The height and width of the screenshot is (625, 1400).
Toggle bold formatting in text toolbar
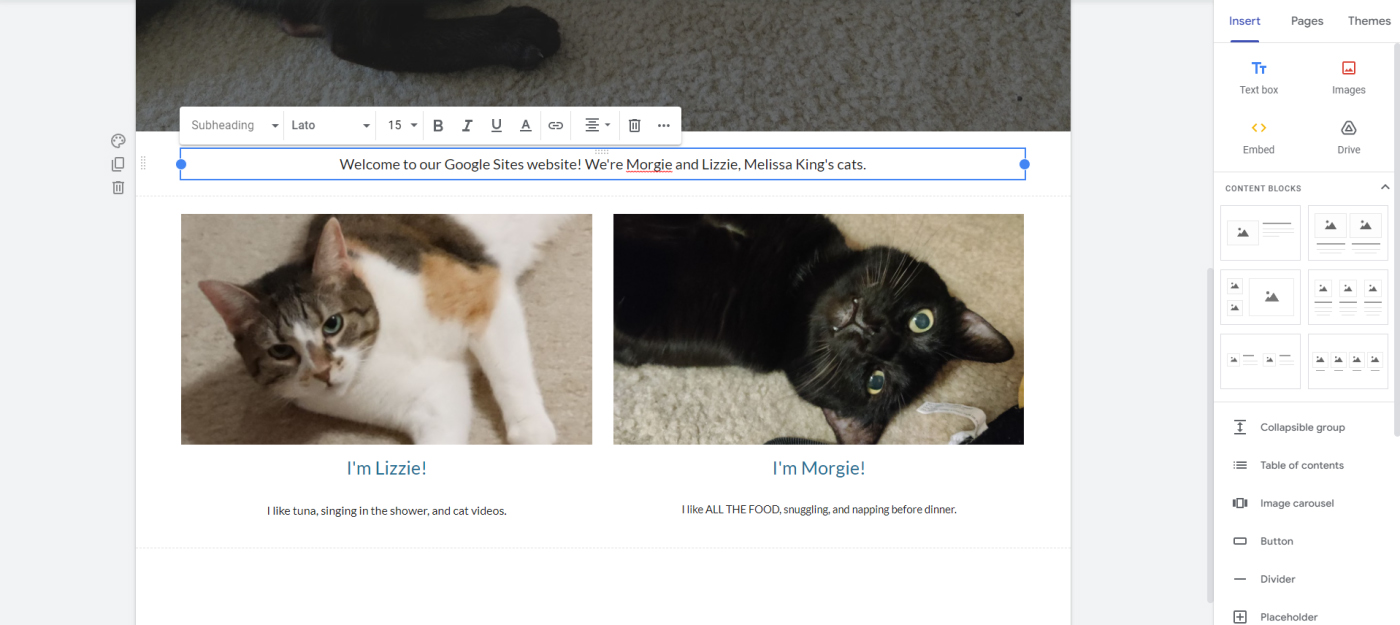pyautogui.click(x=438, y=126)
